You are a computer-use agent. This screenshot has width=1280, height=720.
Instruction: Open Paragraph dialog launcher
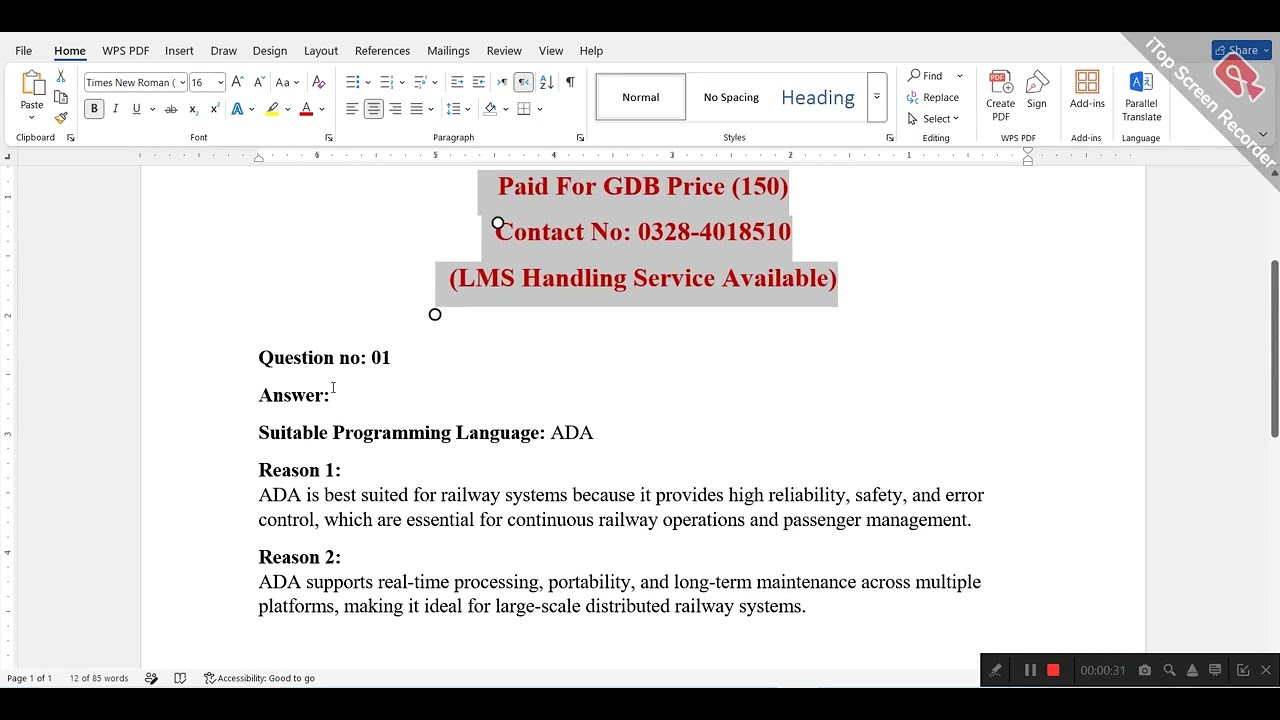pyautogui.click(x=580, y=138)
